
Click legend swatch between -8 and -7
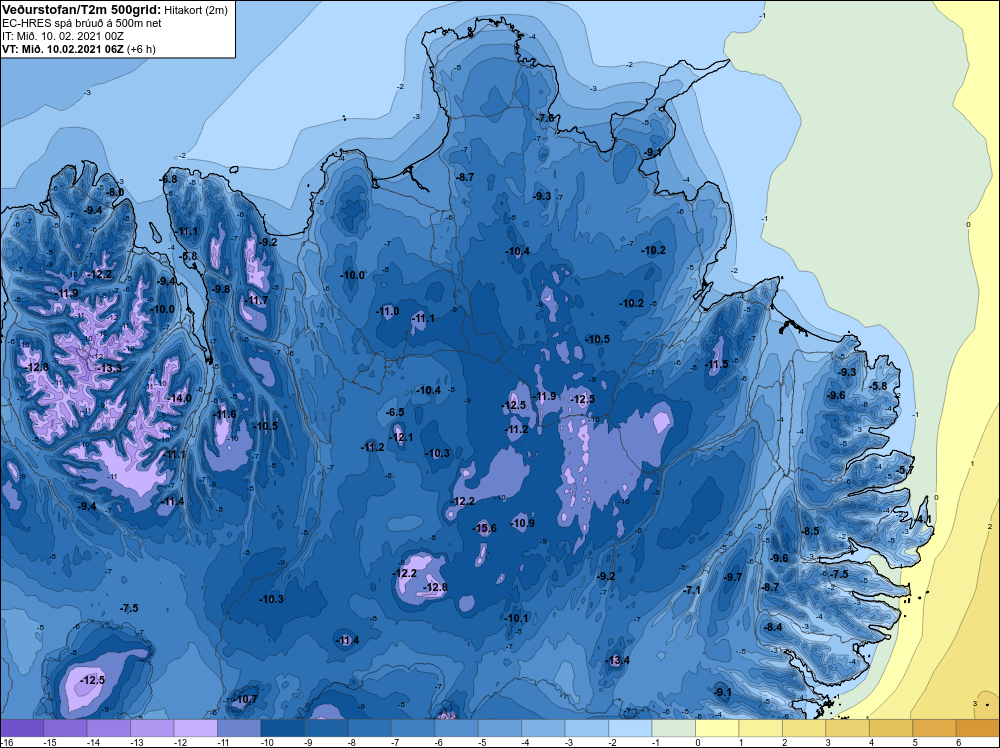pyautogui.click(x=369, y=728)
